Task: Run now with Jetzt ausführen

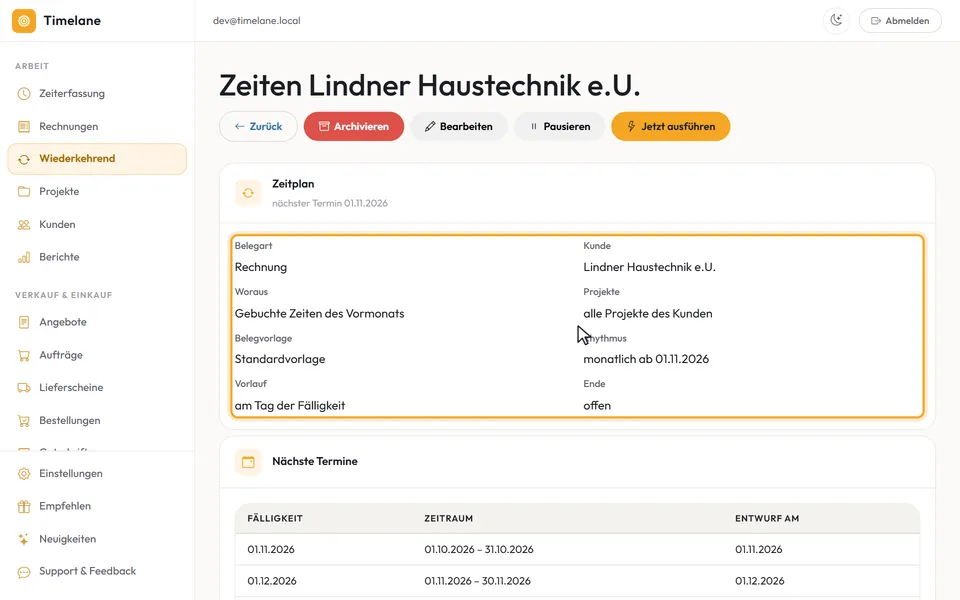Action: [670, 127]
